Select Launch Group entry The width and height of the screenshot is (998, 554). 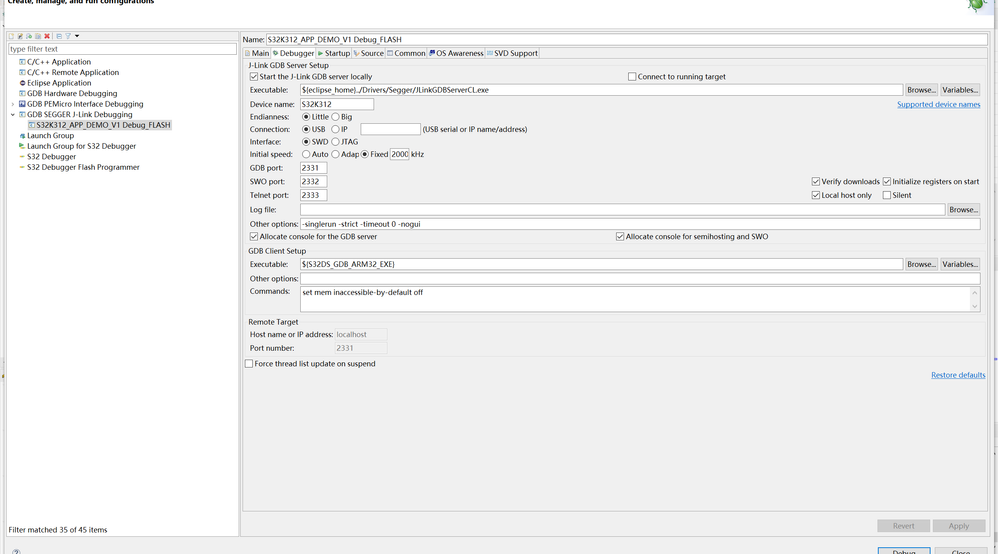(50, 136)
